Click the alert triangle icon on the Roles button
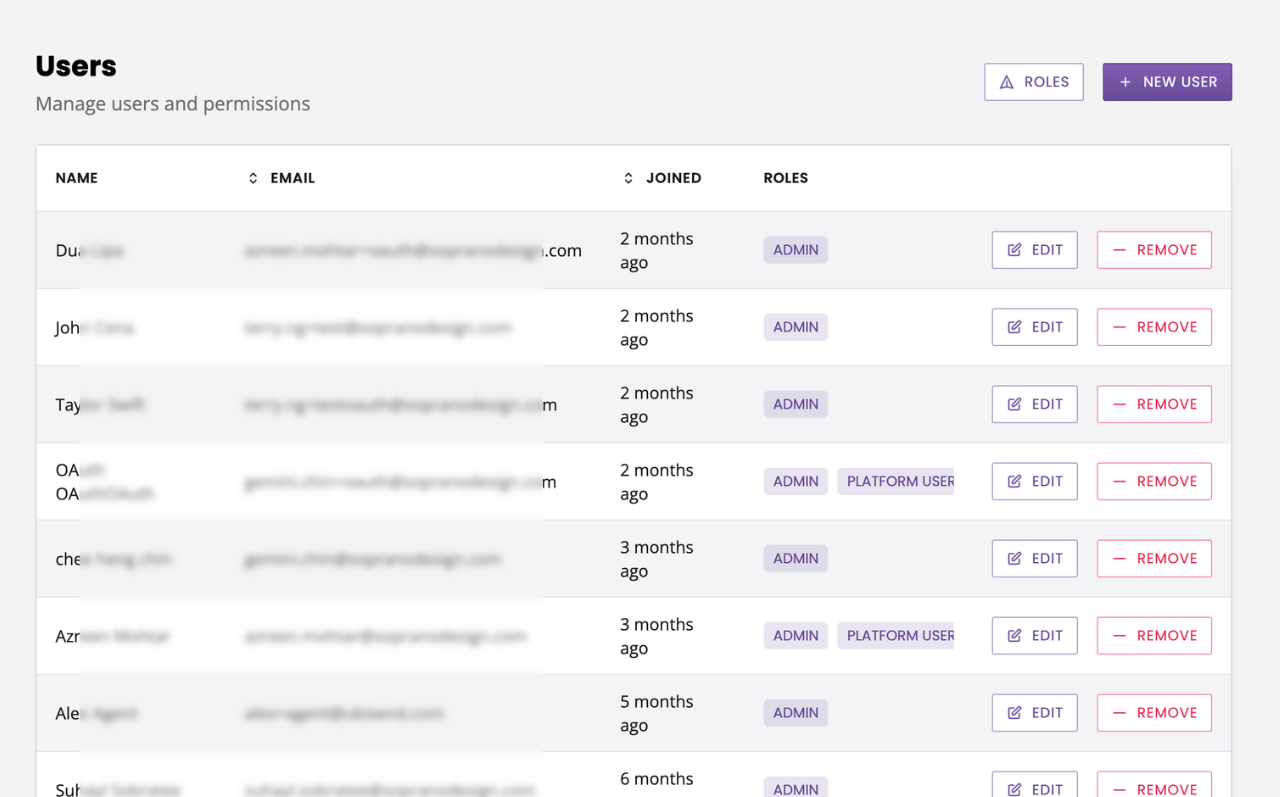Image resolution: width=1280 pixels, height=797 pixels. pyautogui.click(x=1005, y=81)
